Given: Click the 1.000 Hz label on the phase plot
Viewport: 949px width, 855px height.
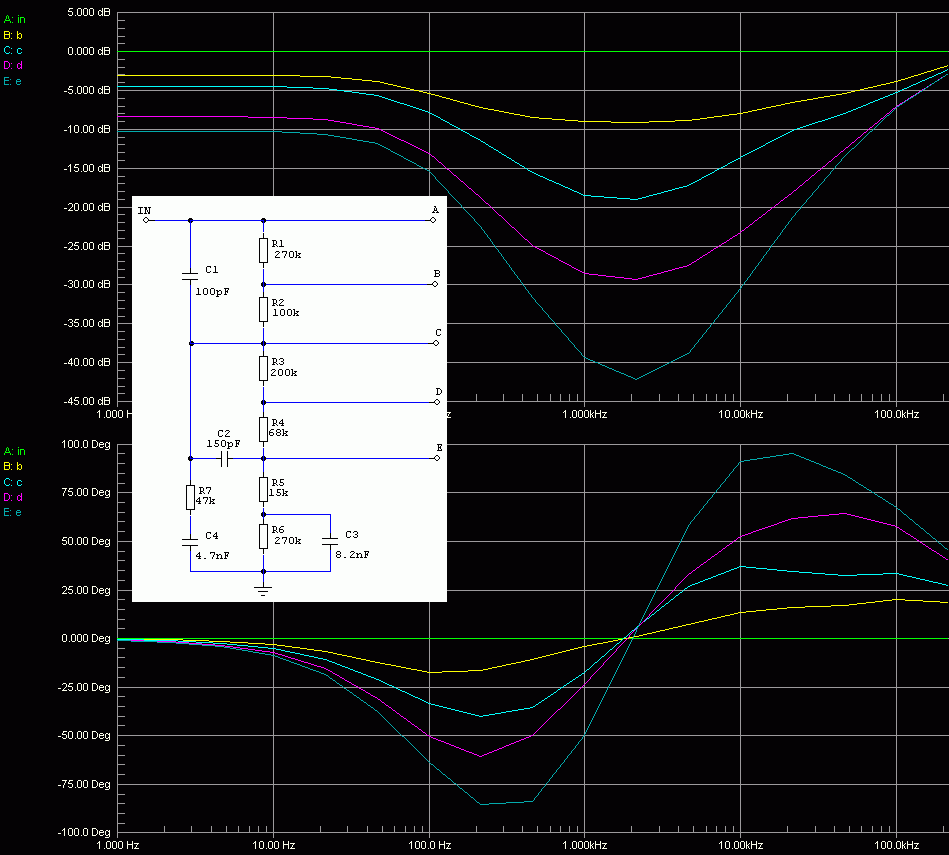Looking at the screenshot, I should 118,845.
